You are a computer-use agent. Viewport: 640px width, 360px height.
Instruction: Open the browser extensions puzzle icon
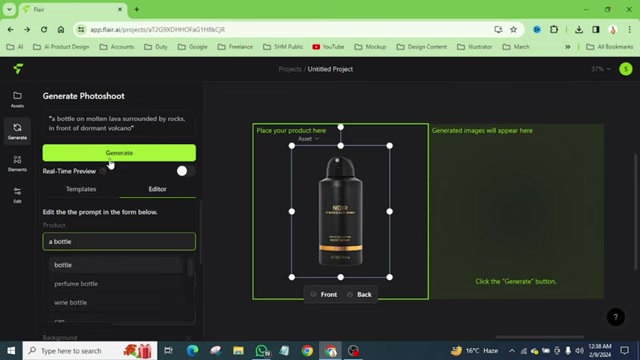(x=554, y=29)
